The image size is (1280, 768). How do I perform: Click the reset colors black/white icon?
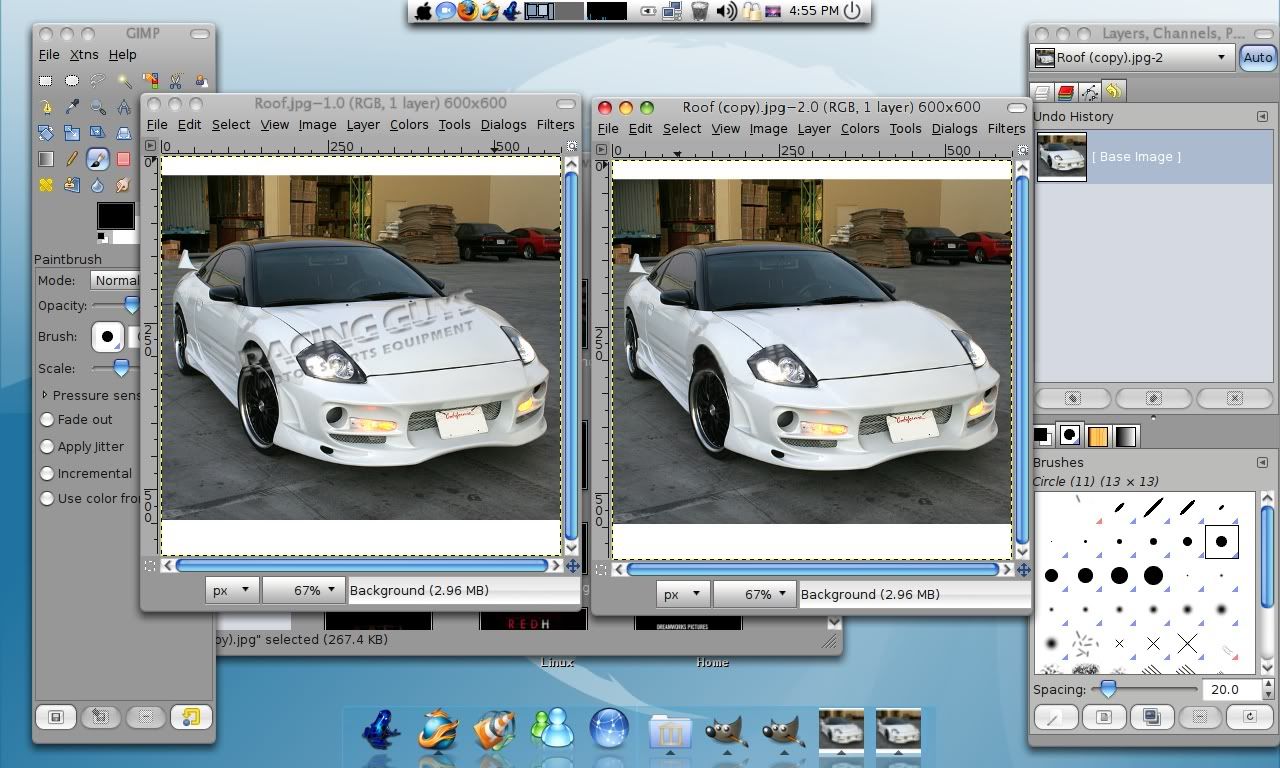102,238
